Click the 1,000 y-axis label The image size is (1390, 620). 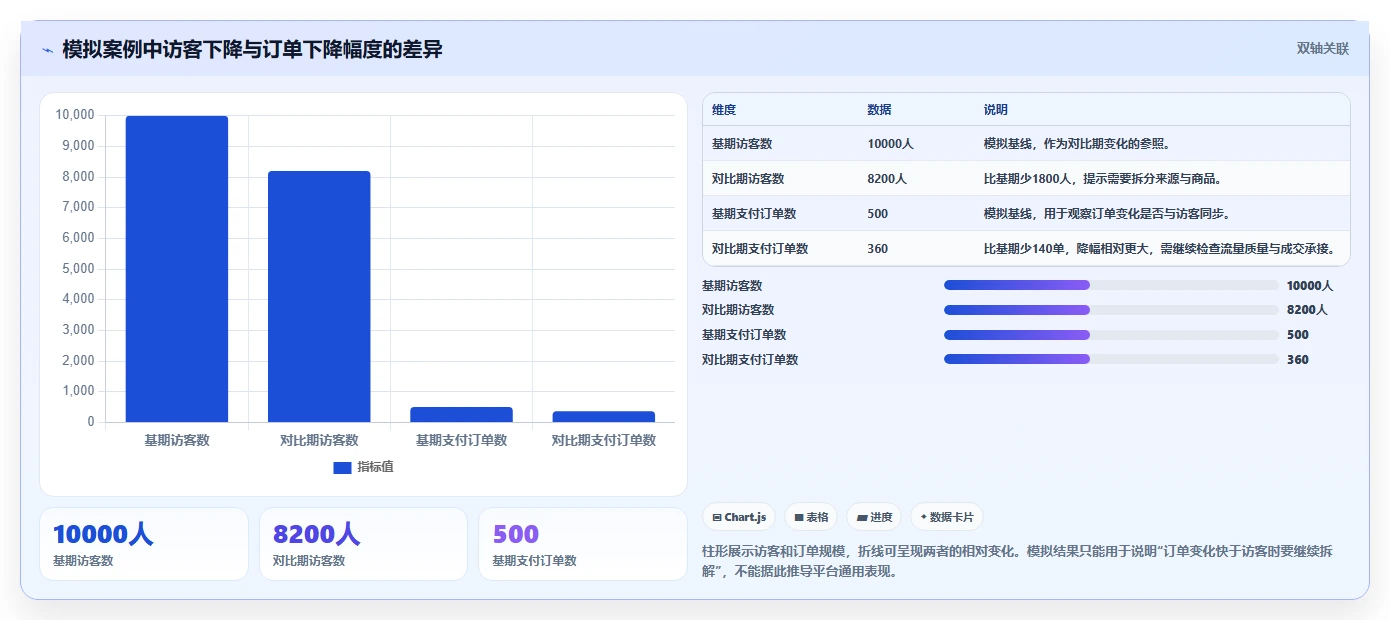click(78, 391)
